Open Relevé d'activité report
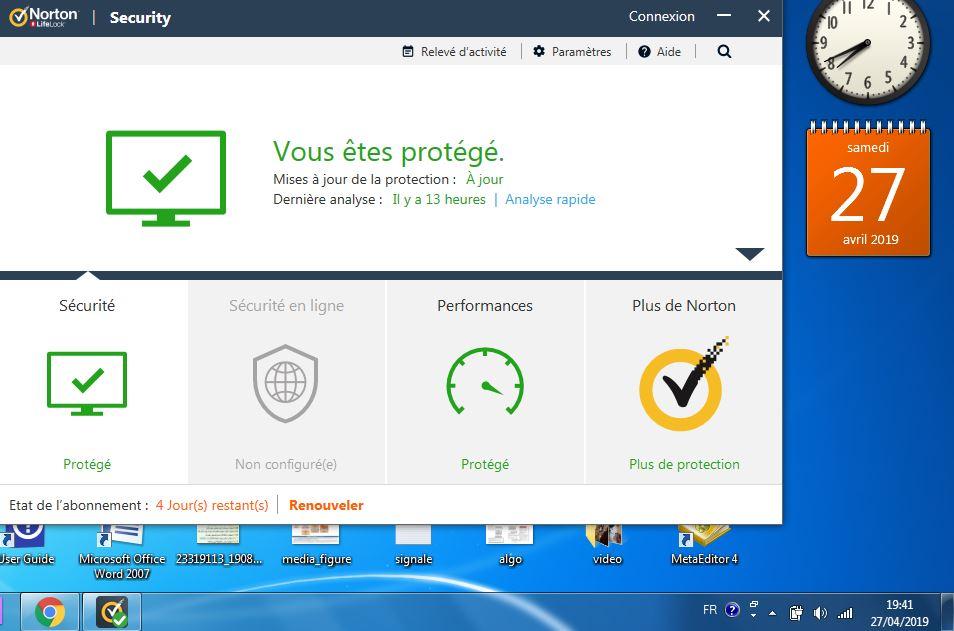Viewport: 954px width, 631px height. click(454, 52)
